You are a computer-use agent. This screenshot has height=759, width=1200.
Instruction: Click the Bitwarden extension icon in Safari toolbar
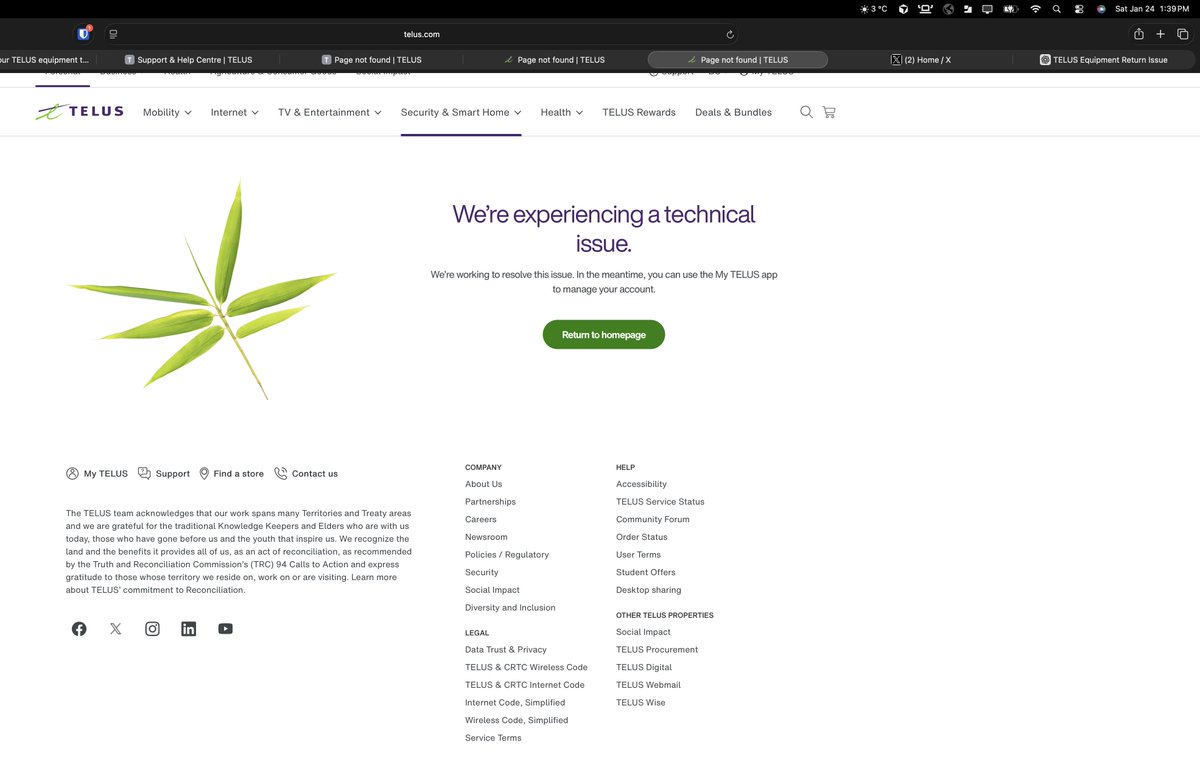click(84, 34)
